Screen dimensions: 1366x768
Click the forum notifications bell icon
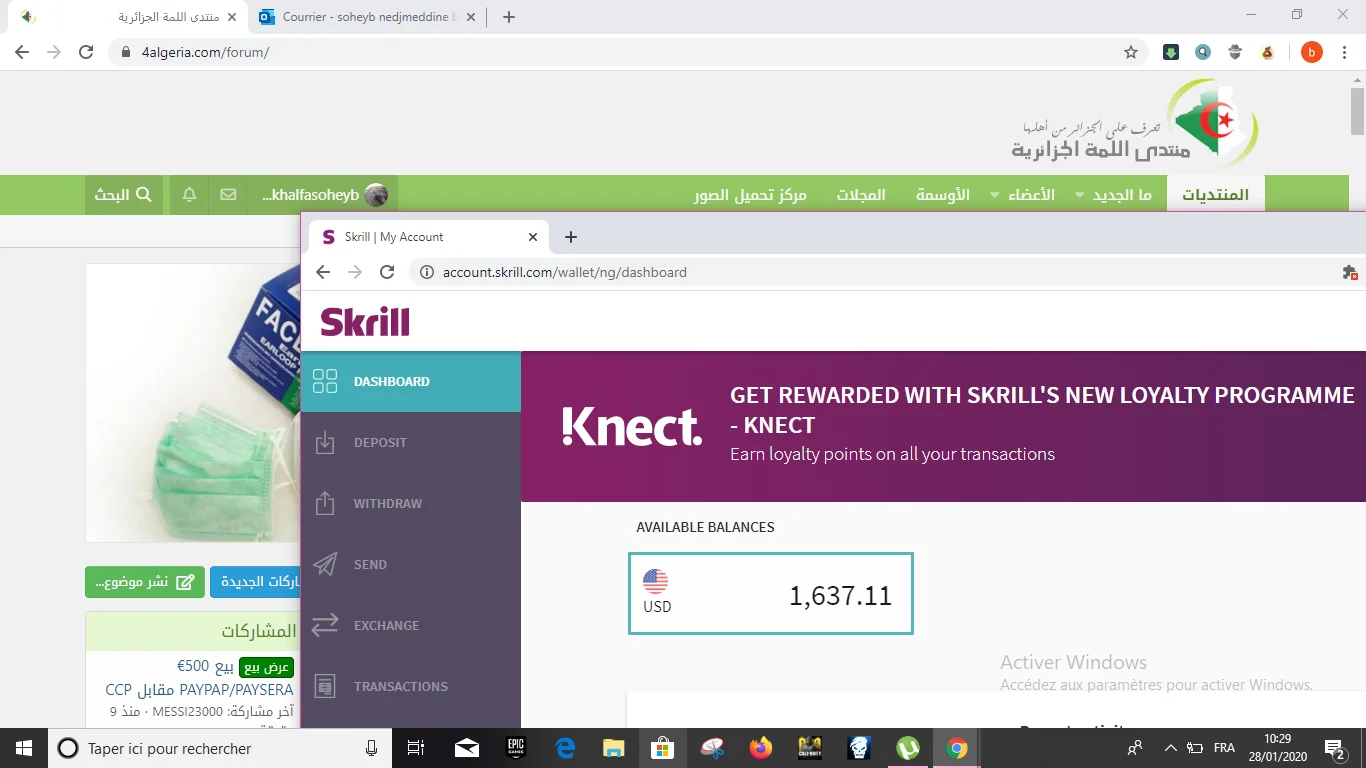pos(189,195)
